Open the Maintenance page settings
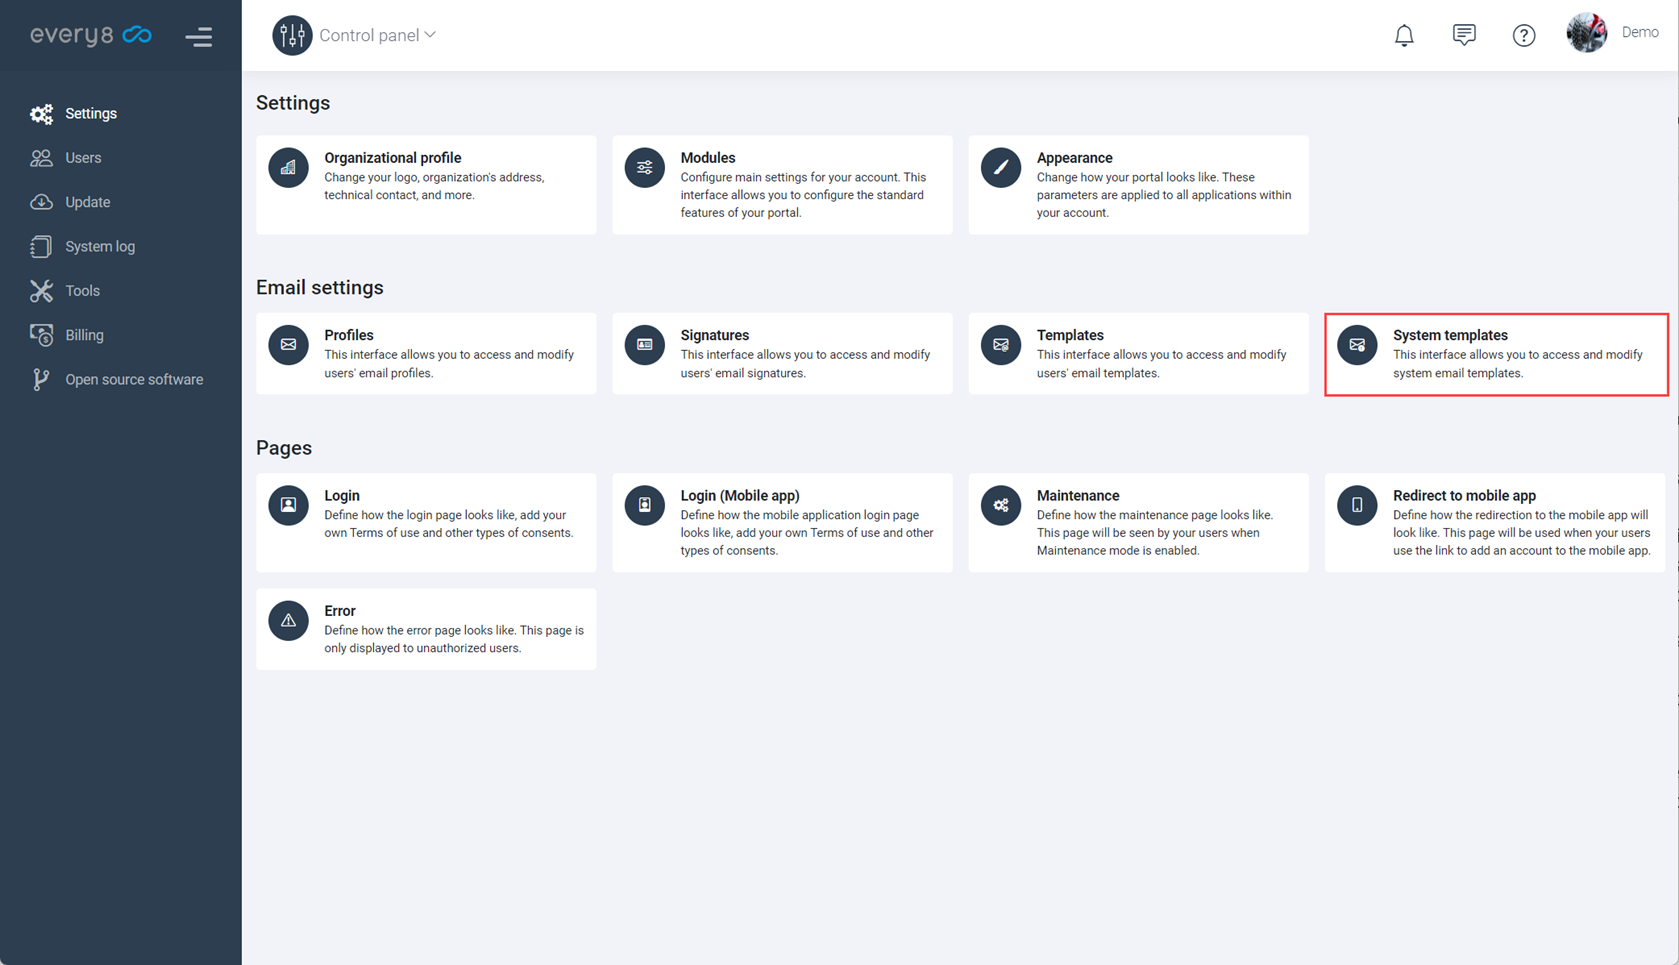1679x965 pixels. coord(1138,523)
